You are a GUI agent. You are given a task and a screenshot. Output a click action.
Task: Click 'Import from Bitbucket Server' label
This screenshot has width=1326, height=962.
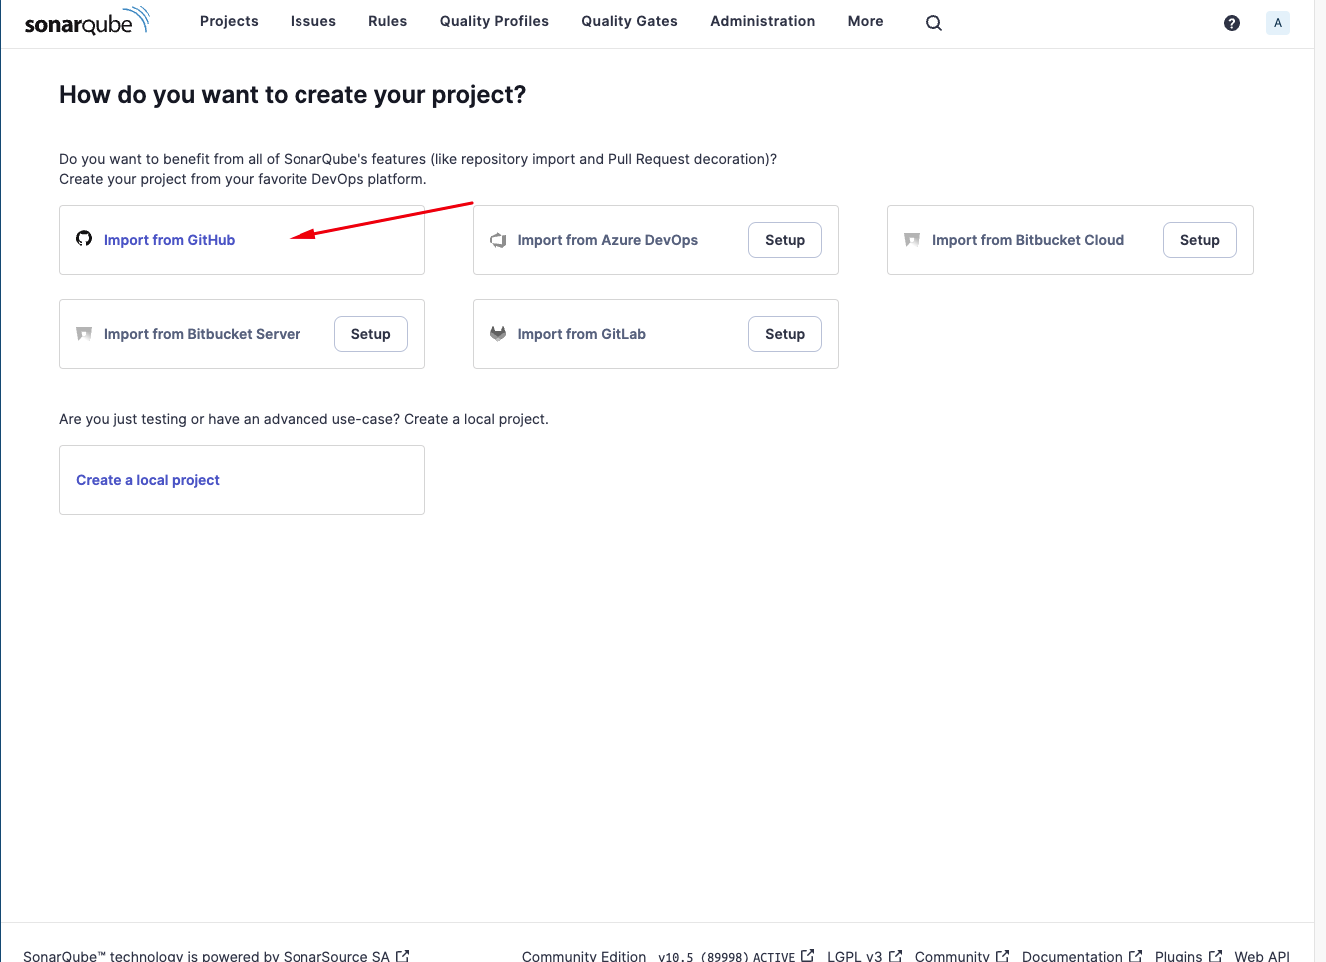(202, 334)
